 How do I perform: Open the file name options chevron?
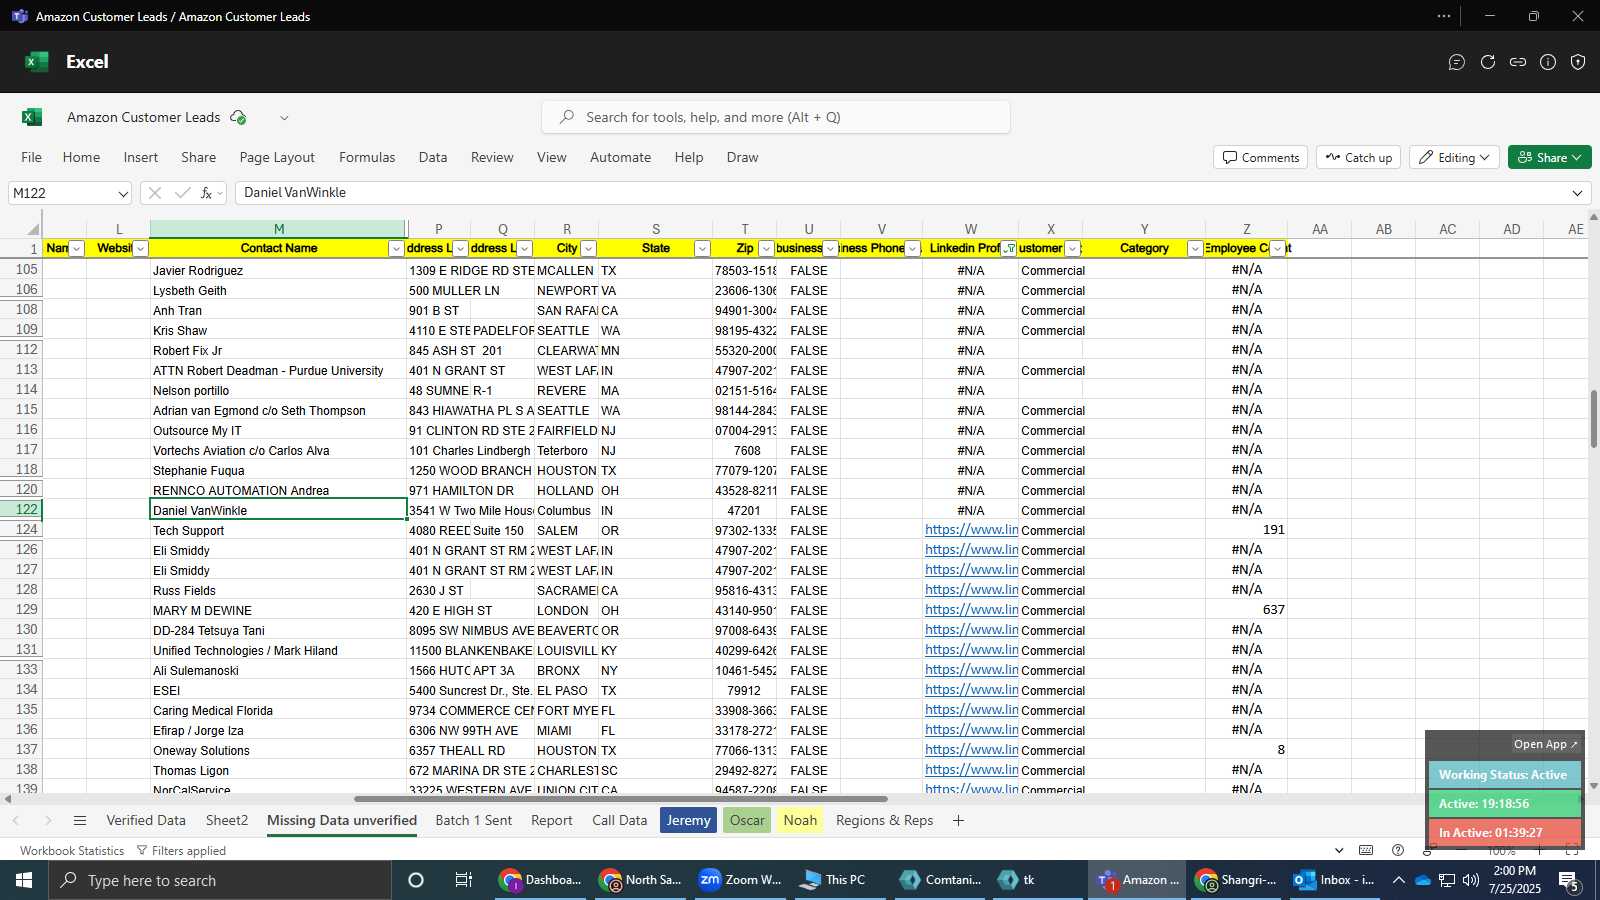tap(284, 118)
